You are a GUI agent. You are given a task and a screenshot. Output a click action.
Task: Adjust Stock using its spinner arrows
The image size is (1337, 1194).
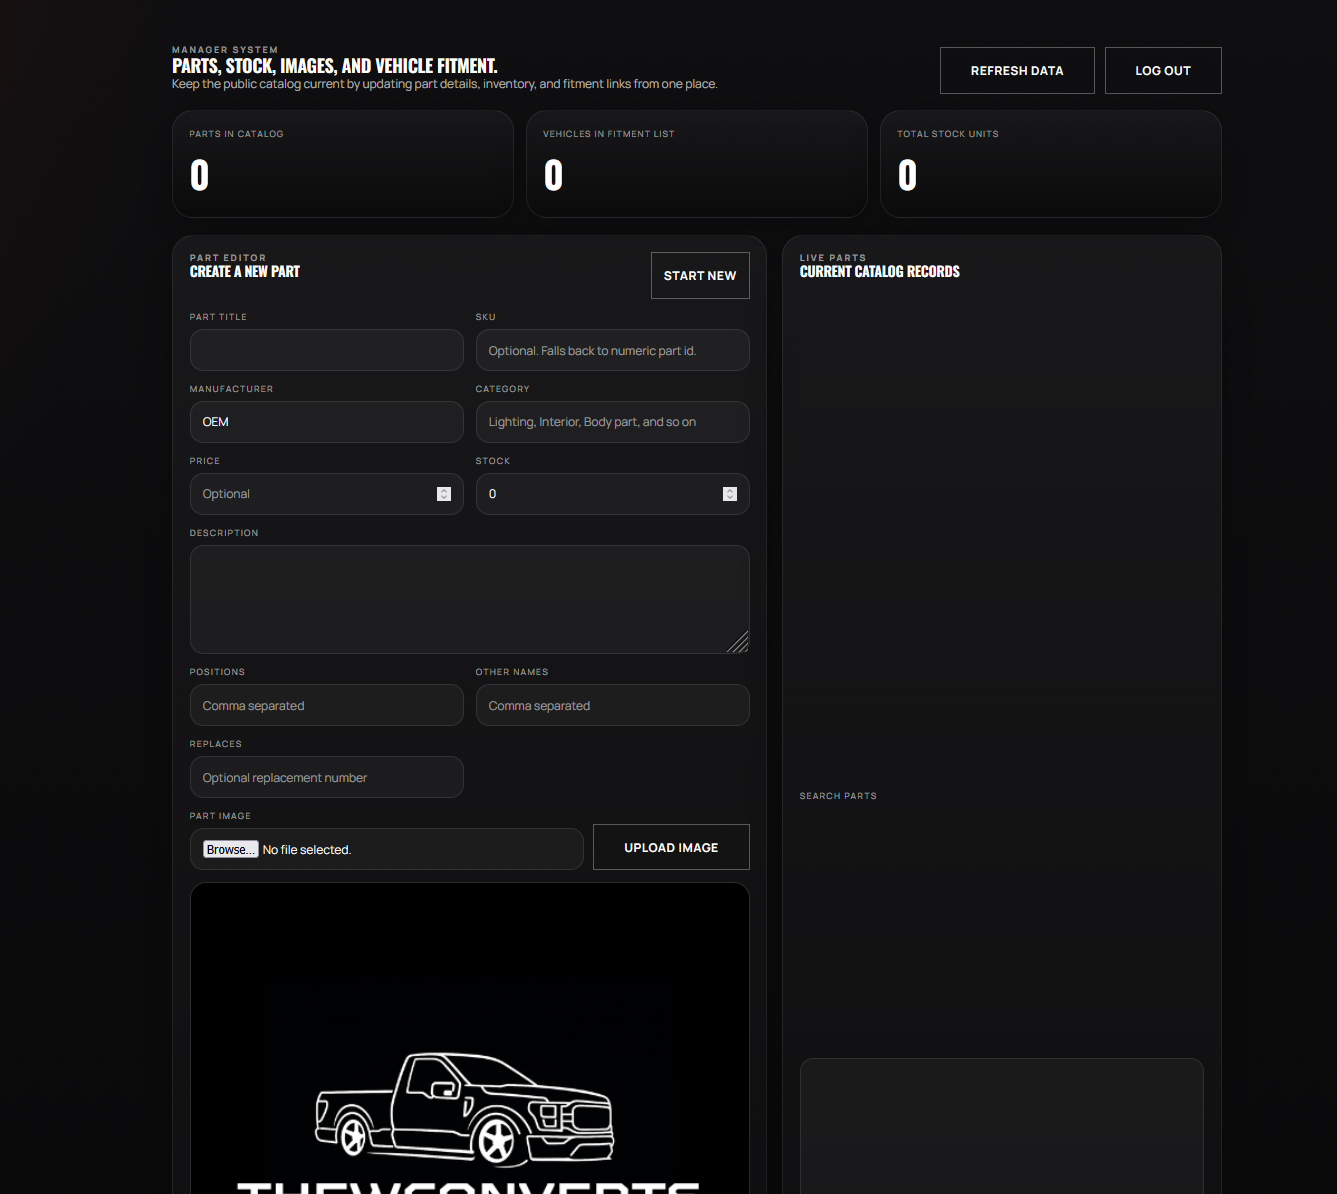click(x=730, y=494)
